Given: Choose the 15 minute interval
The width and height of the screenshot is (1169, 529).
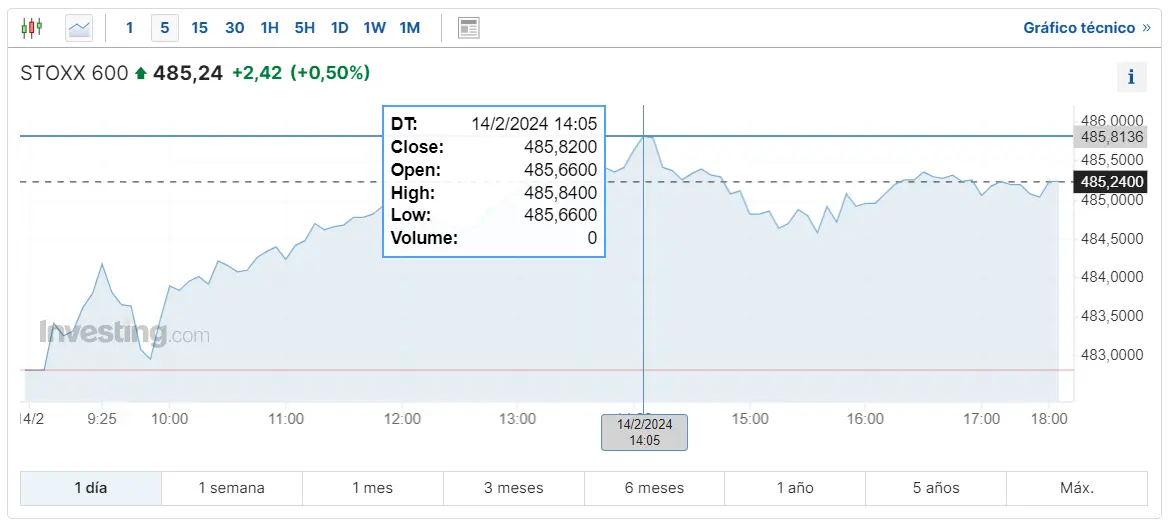Looking at the screenshot, I should (x=199, y=28).
